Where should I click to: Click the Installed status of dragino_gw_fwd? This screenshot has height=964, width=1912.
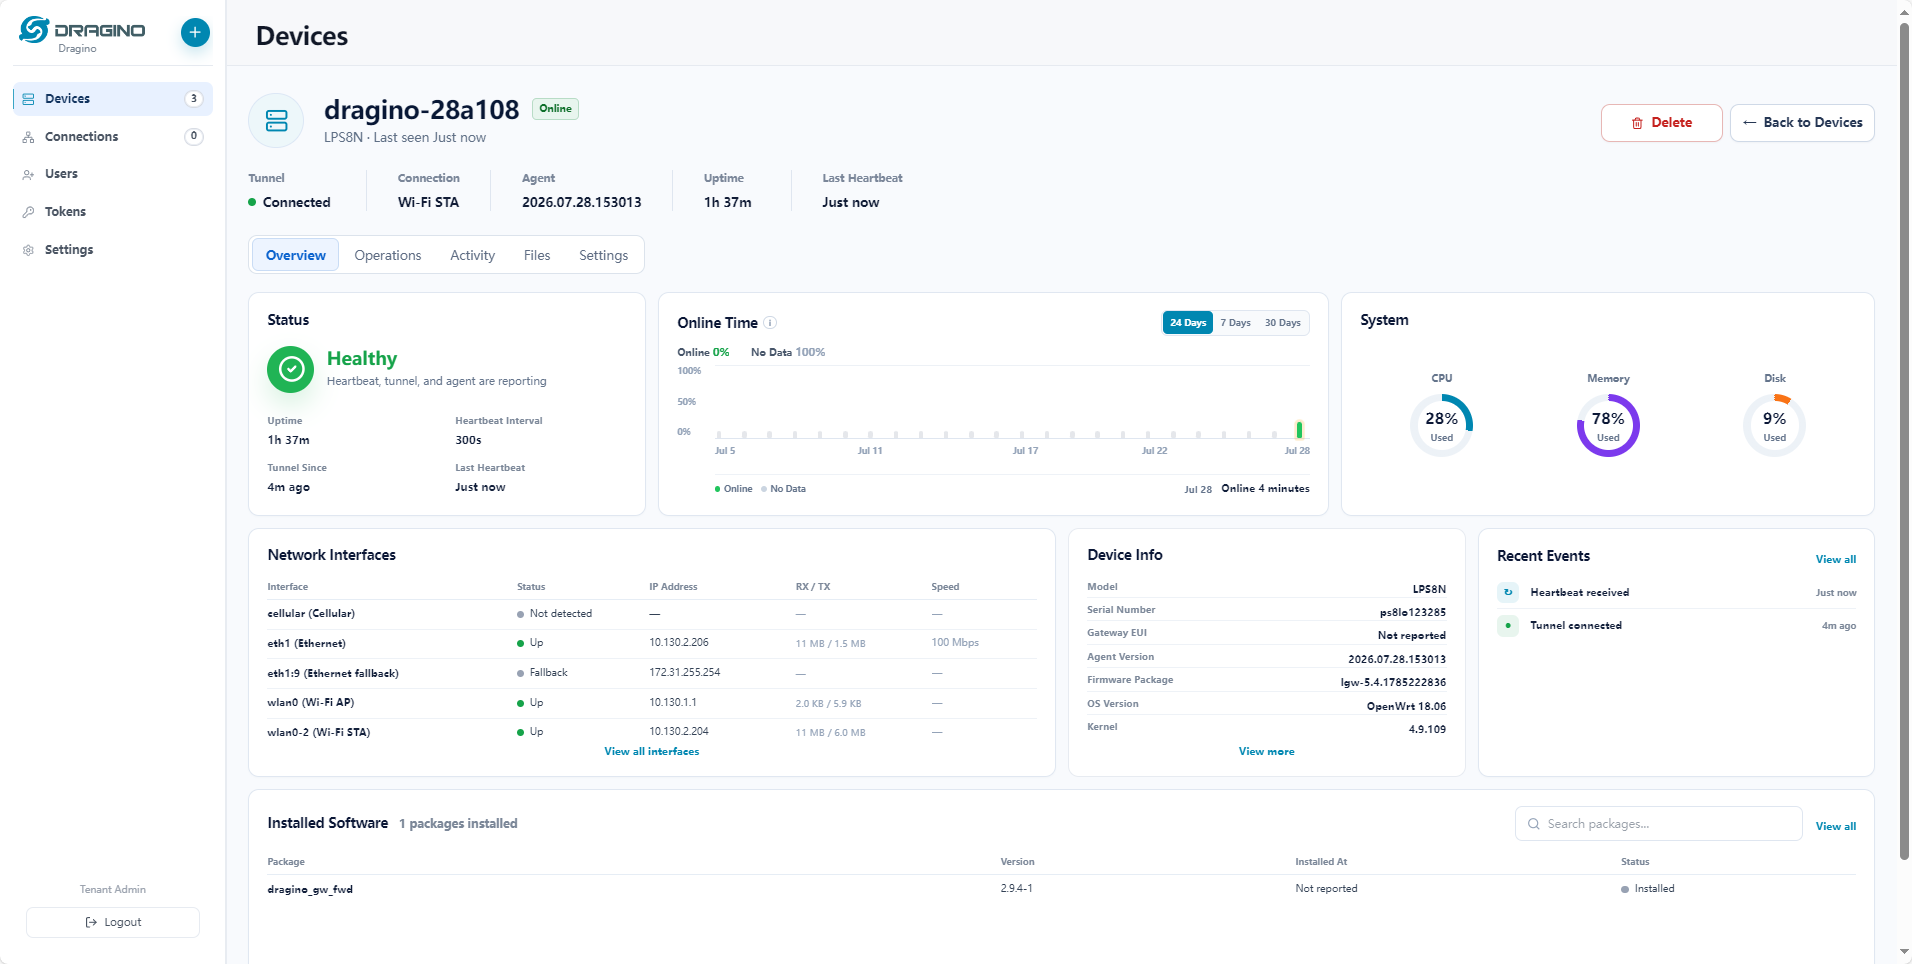[1648, 889]
